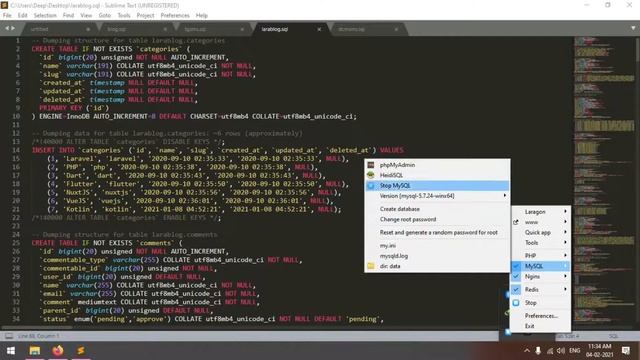Open the Selection menu

pyautogui.click(x=45, y=16)
